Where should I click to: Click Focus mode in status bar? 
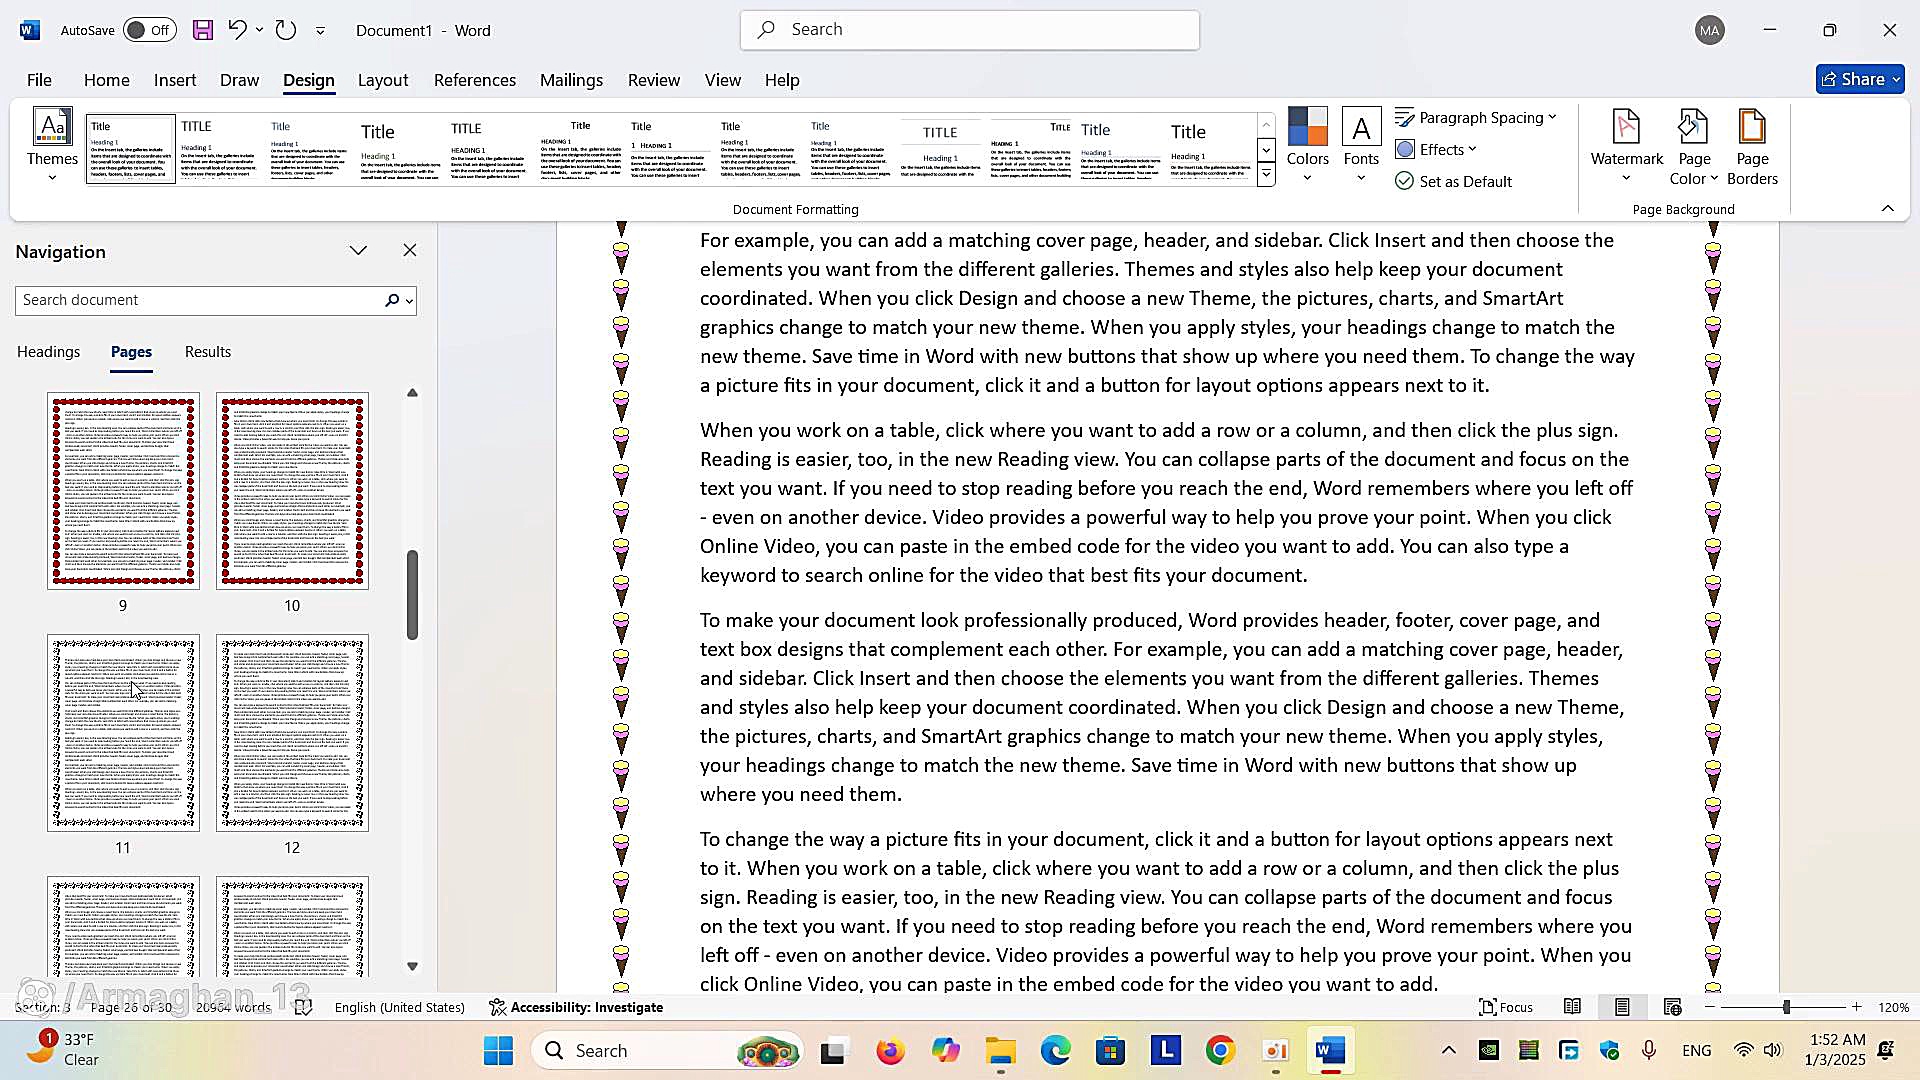1506,1007
